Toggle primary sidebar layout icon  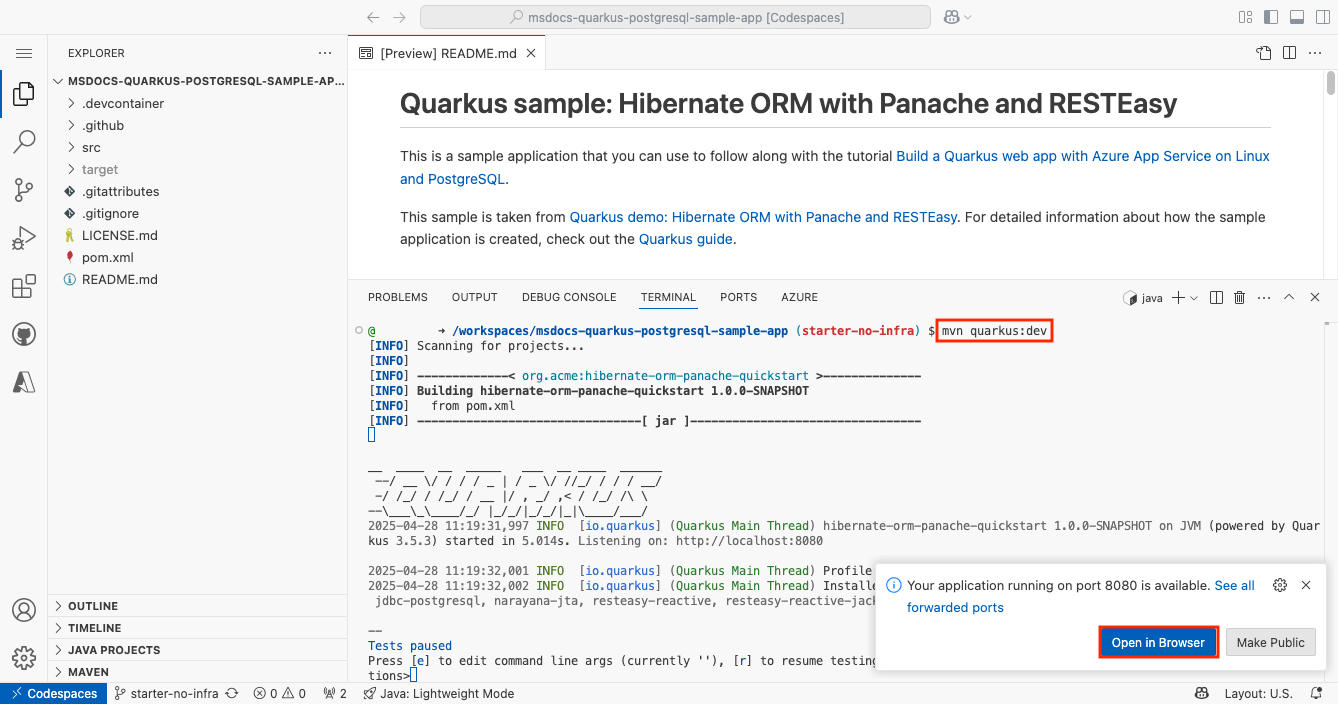pos(1271,17)
